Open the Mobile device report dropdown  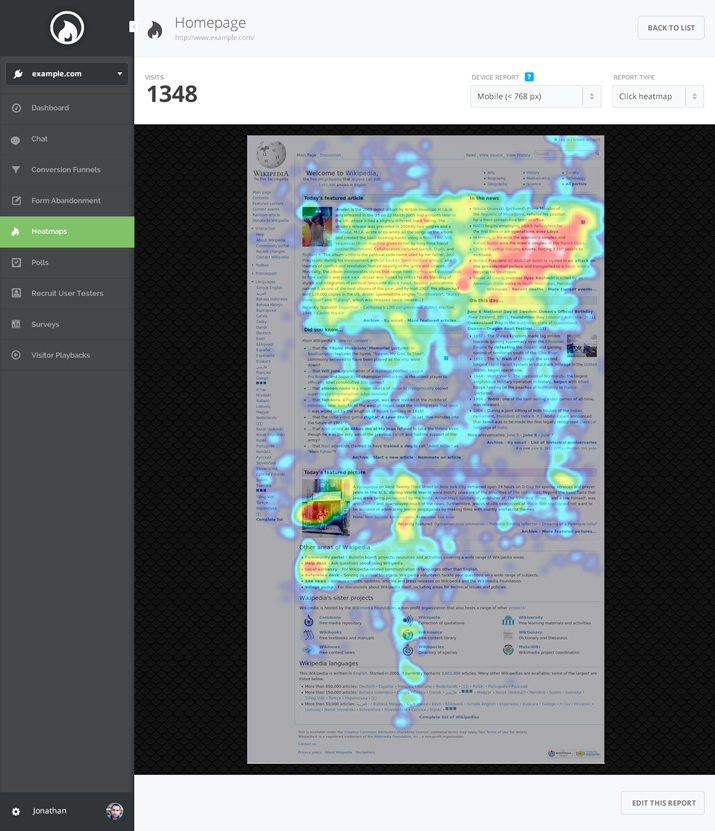pos(535,96)
